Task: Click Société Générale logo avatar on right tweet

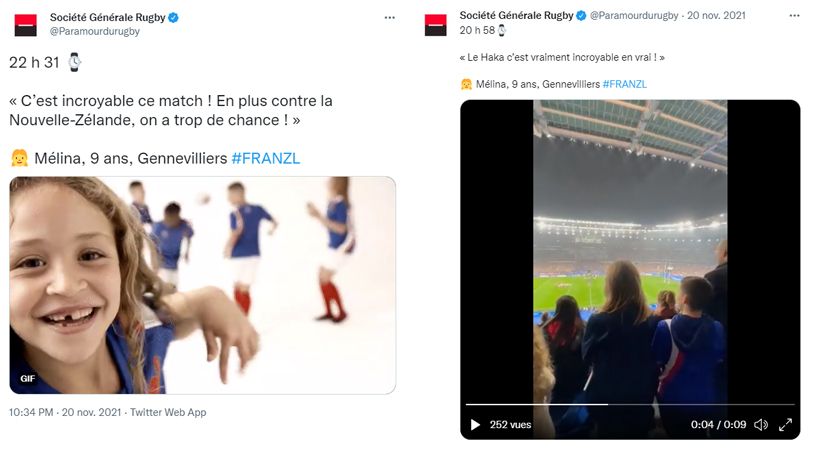Action: (436, 25)
